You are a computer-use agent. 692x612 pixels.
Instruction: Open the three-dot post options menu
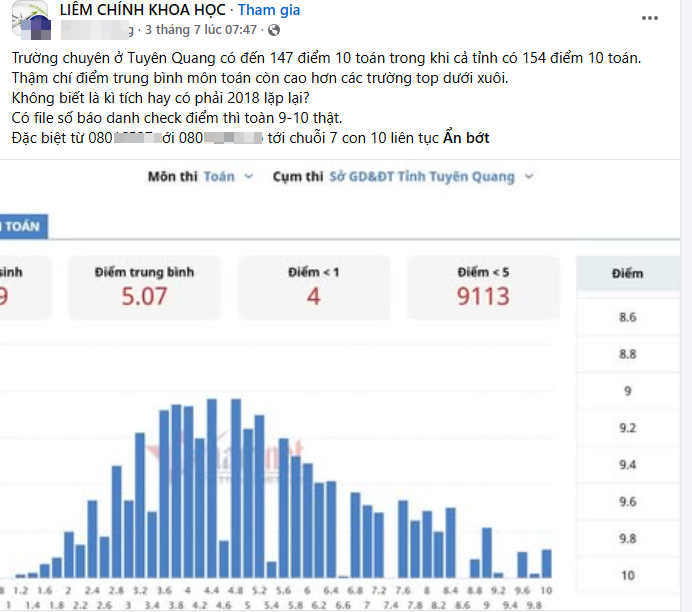coord(650,18)
